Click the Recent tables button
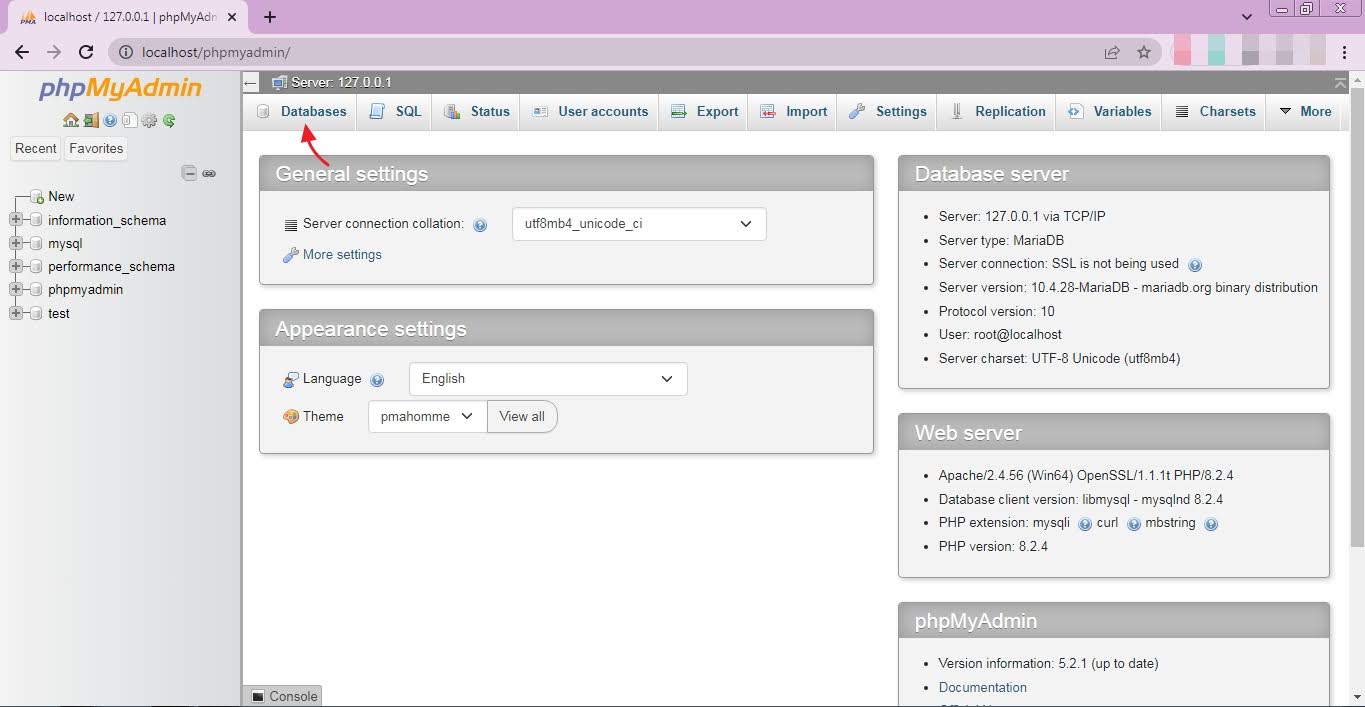Screen dimensions: 1365x707 click(x=36, y=148)
